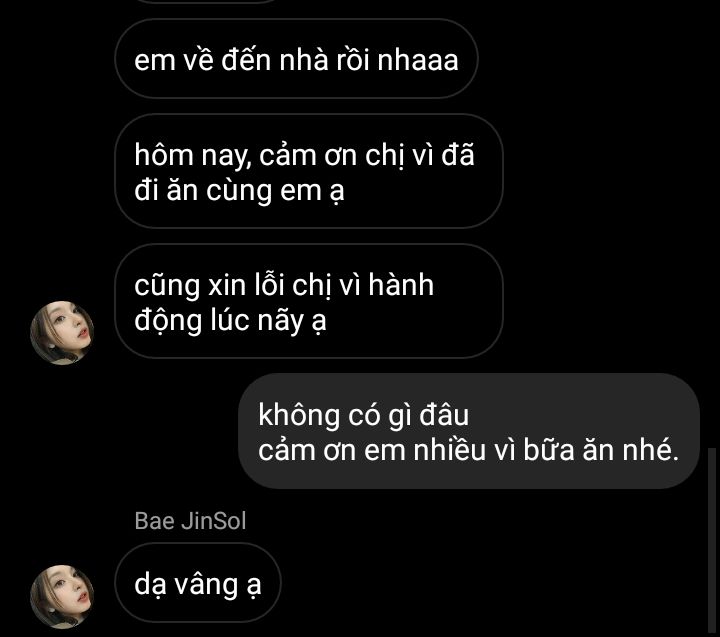Image resolution: width=720 pixels, height=637 pixels.
Task: Click the line 'động lúc nãy ạ'
Action: pos(231,321)
